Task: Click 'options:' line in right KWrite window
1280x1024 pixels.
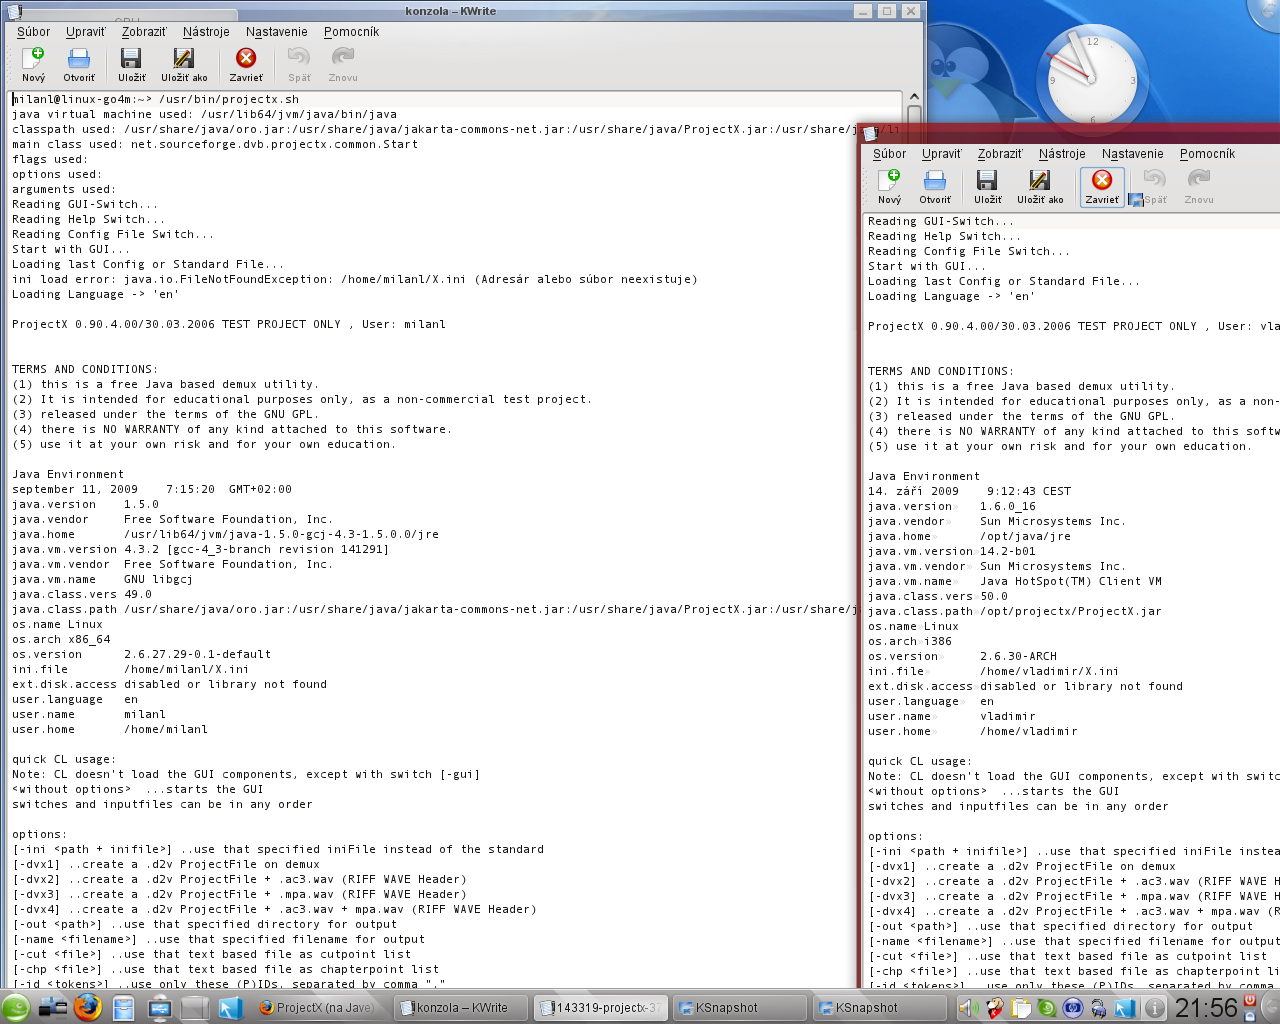Action: (896, 836)
